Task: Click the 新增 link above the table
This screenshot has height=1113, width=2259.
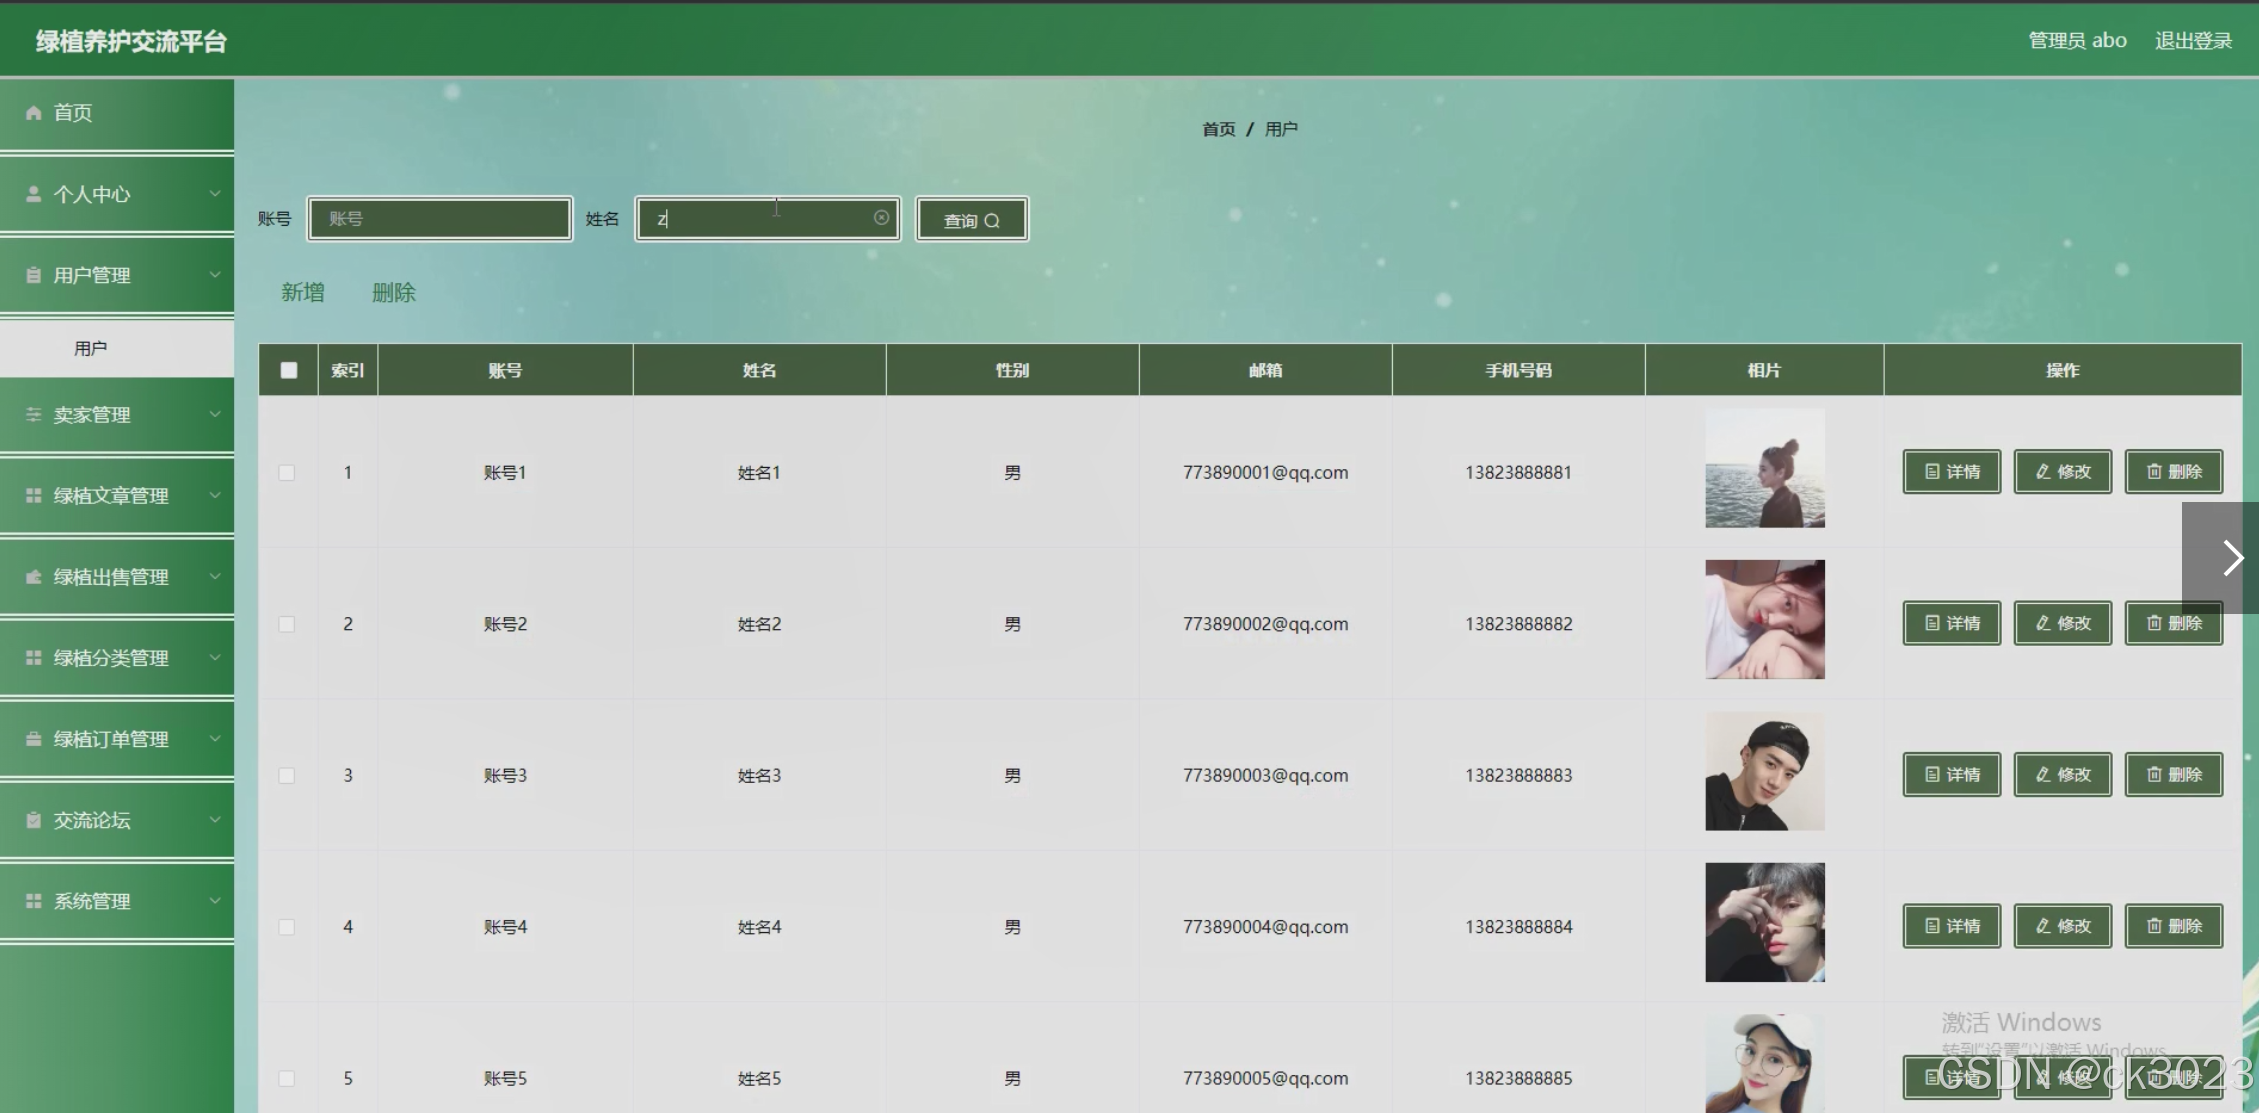Action: pos(302,292)
